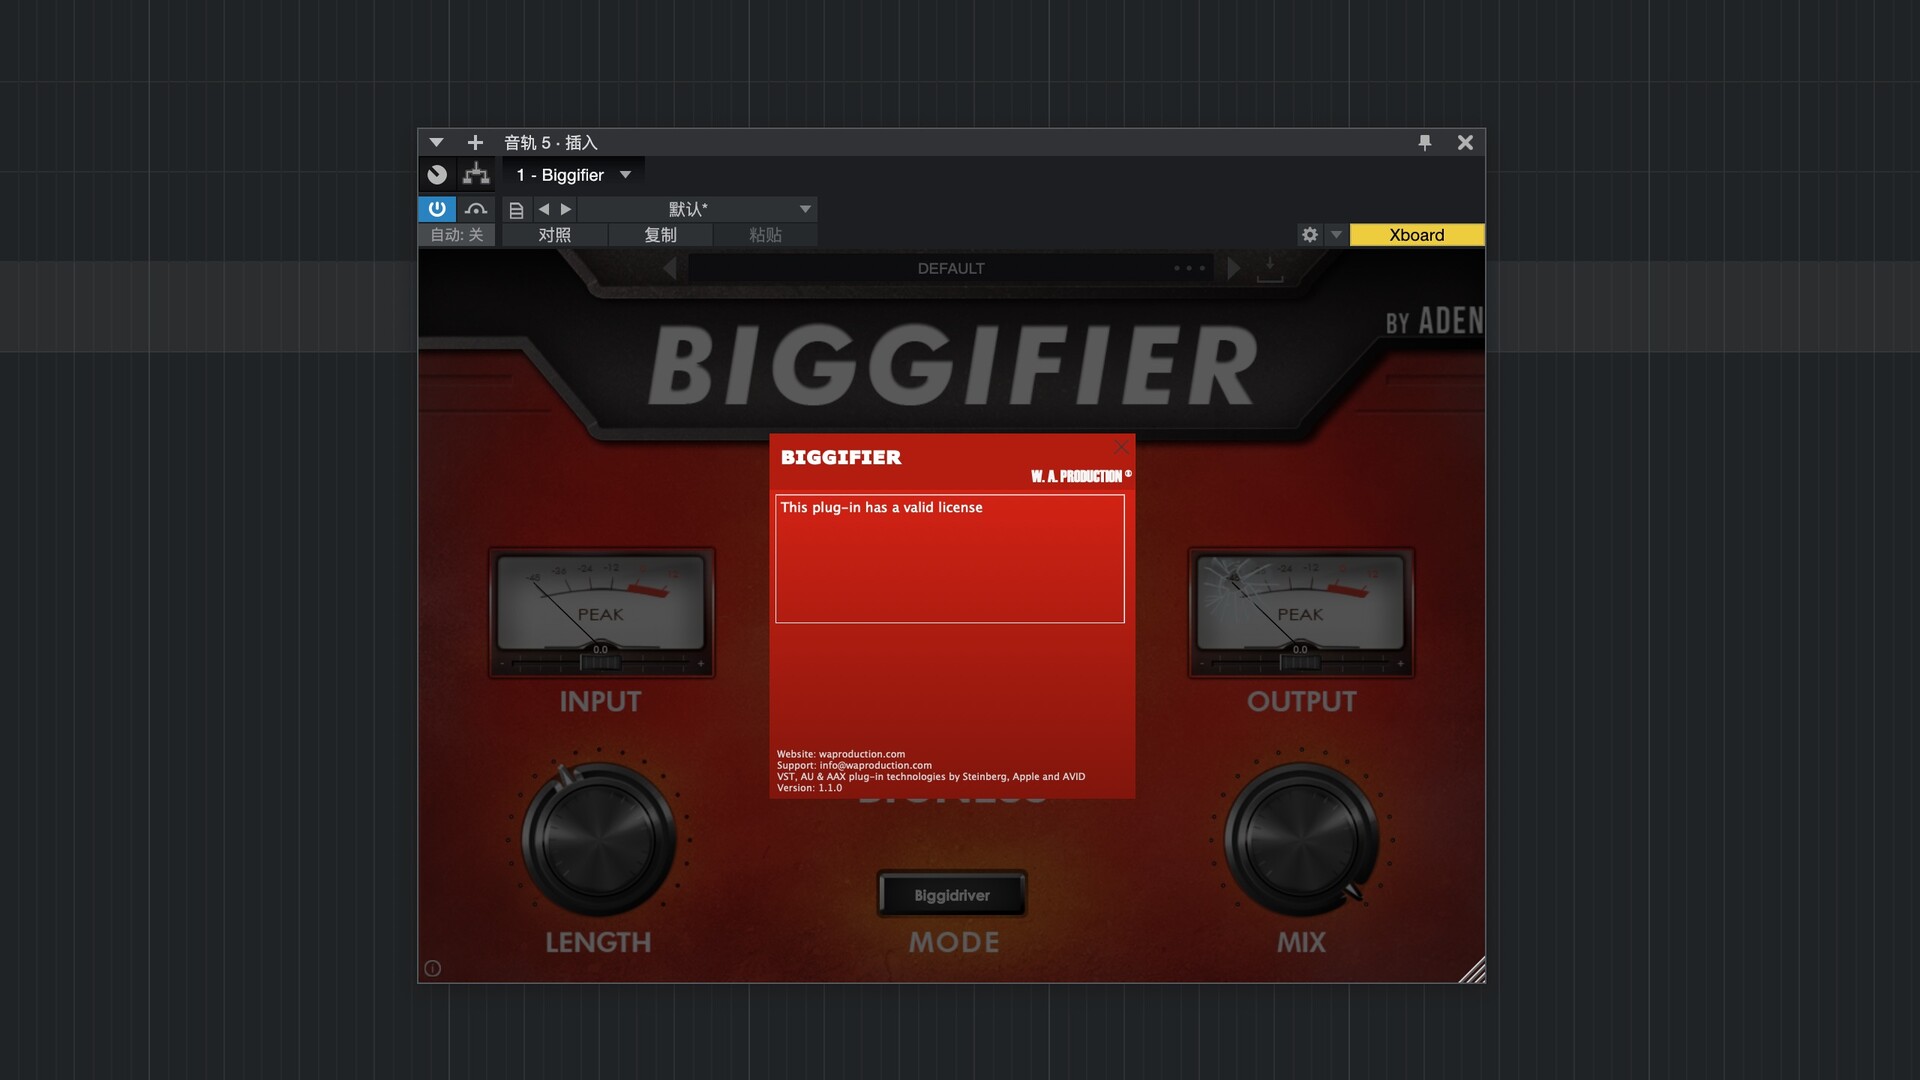Open the routing view icon
The image size is (1920, 1080).
pyautogui.click(x=476, y=175)
